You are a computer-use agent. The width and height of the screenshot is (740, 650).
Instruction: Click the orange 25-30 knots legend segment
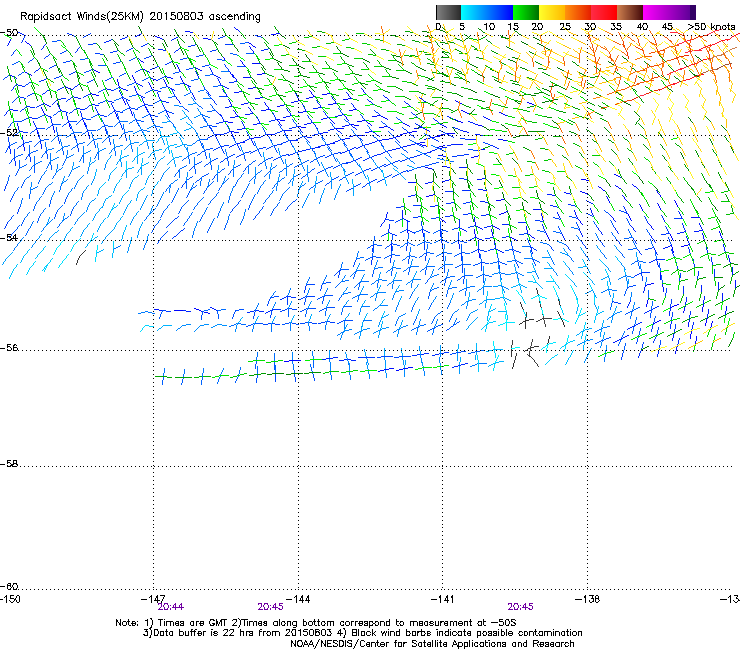pyautogui.click(x=578, y=12)
